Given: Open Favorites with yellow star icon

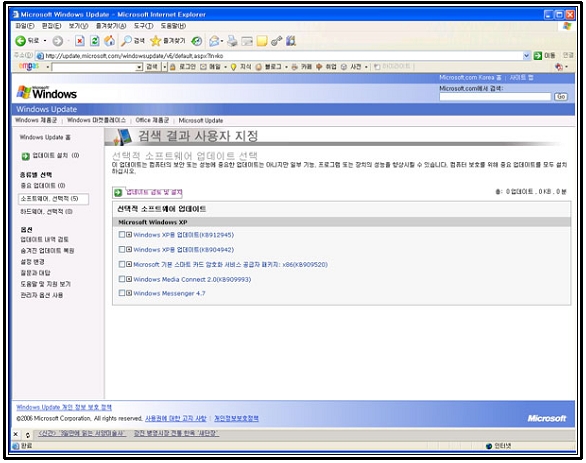Looking at the screenshot, I should 155,41.
